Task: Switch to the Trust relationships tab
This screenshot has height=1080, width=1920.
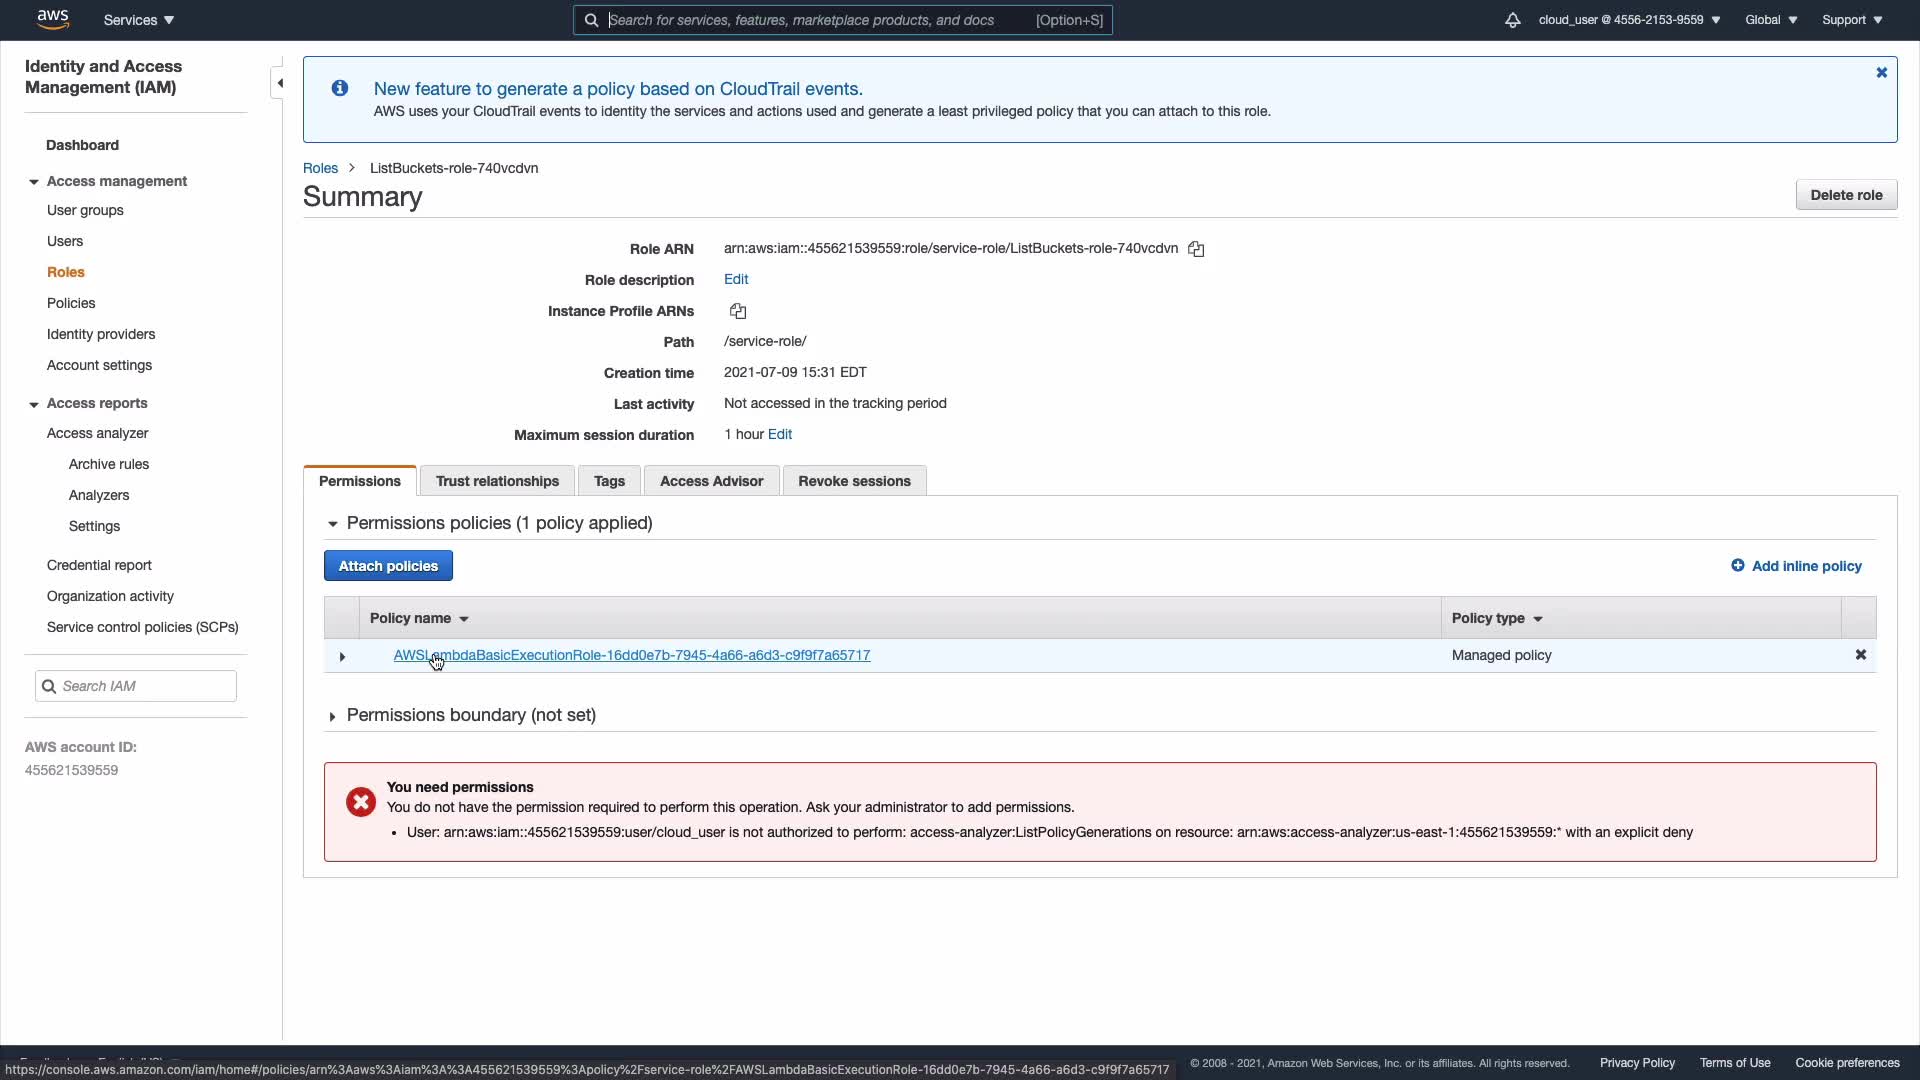Action: point(497,481)
